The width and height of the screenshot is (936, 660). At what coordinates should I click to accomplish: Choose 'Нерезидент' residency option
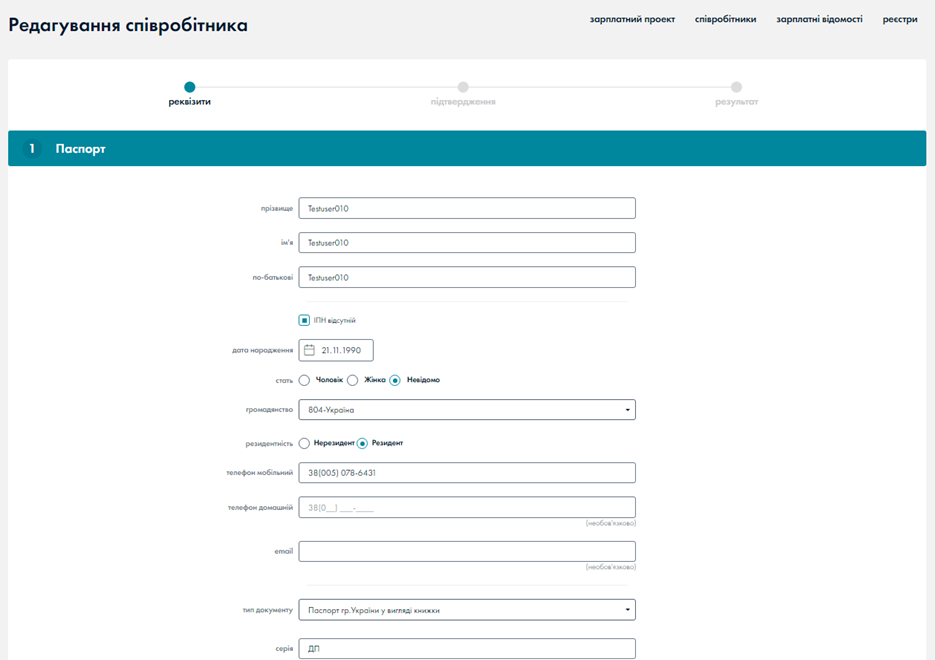[x=304, y=443]
